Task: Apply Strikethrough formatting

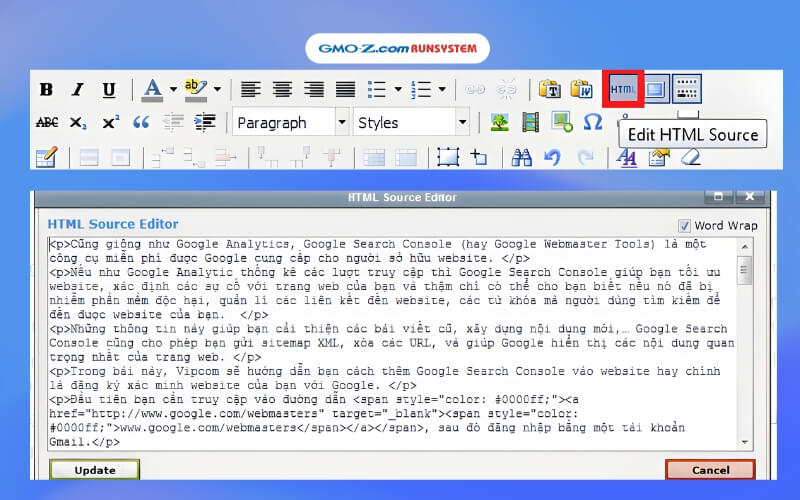Action: click(46, 123)
